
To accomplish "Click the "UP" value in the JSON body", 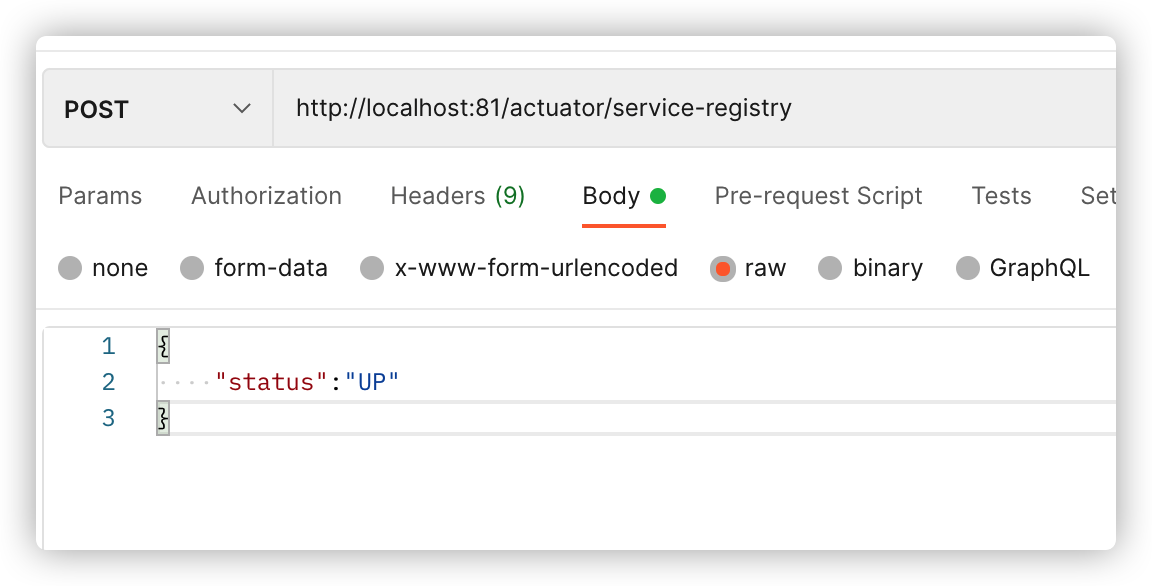I will coord(372,382).
